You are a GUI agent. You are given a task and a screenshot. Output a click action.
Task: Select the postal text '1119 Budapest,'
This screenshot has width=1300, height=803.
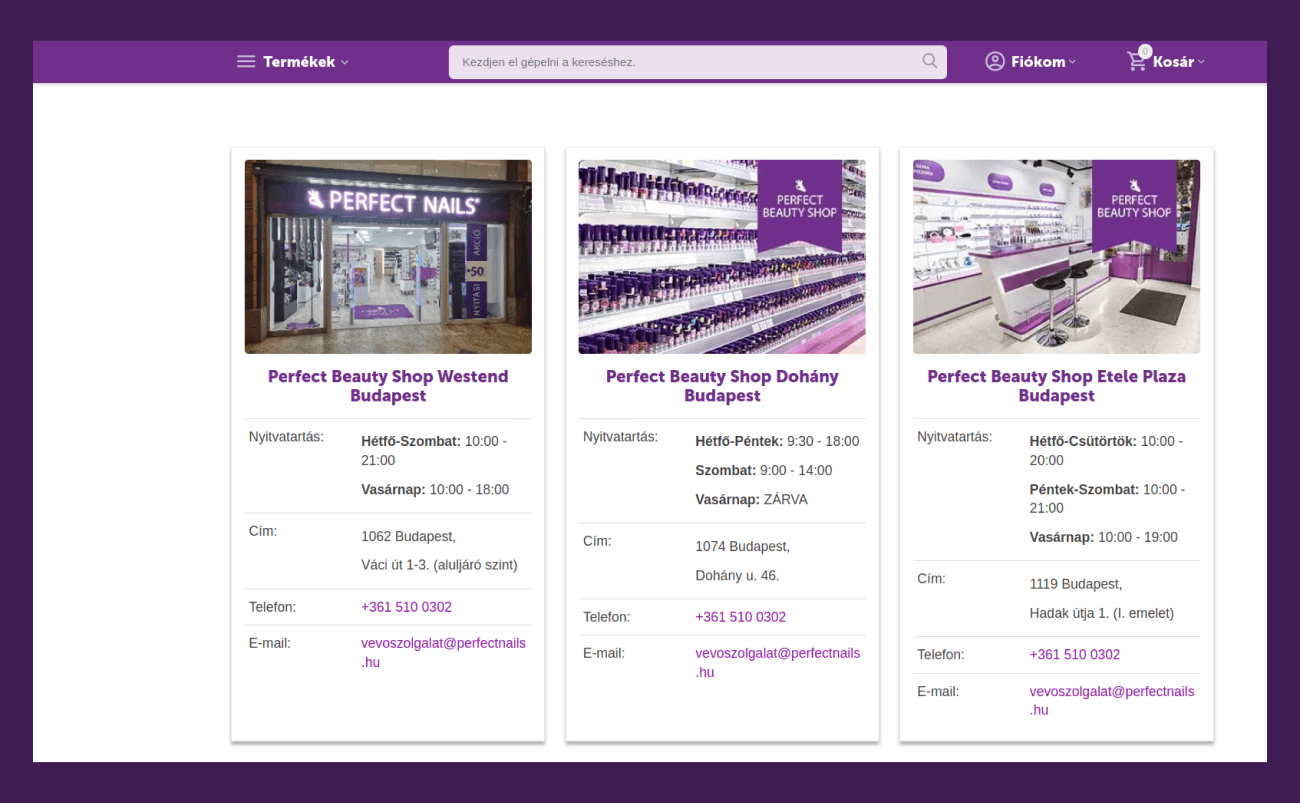coord(1076,584)
